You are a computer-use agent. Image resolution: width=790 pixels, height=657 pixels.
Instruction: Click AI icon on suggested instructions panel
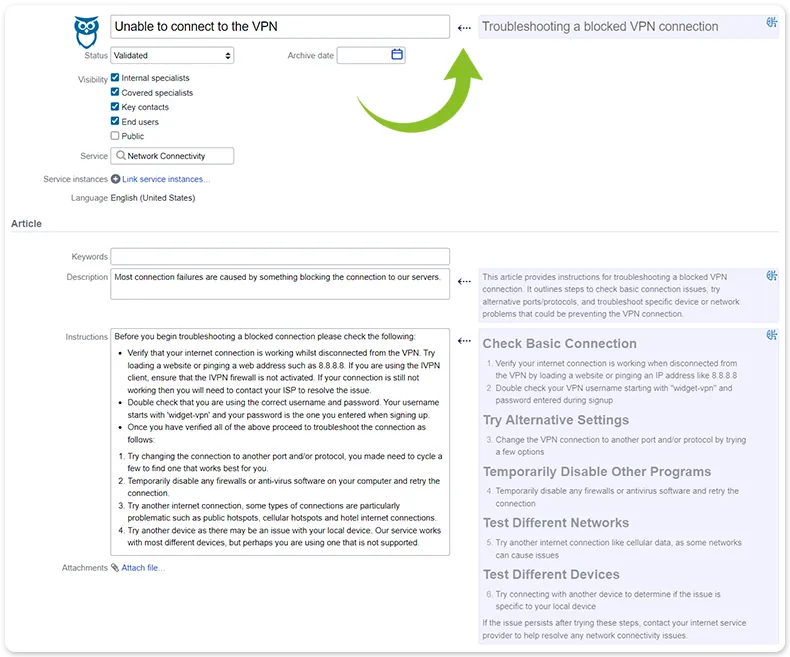pyautogui.click(x=771, y=335)
